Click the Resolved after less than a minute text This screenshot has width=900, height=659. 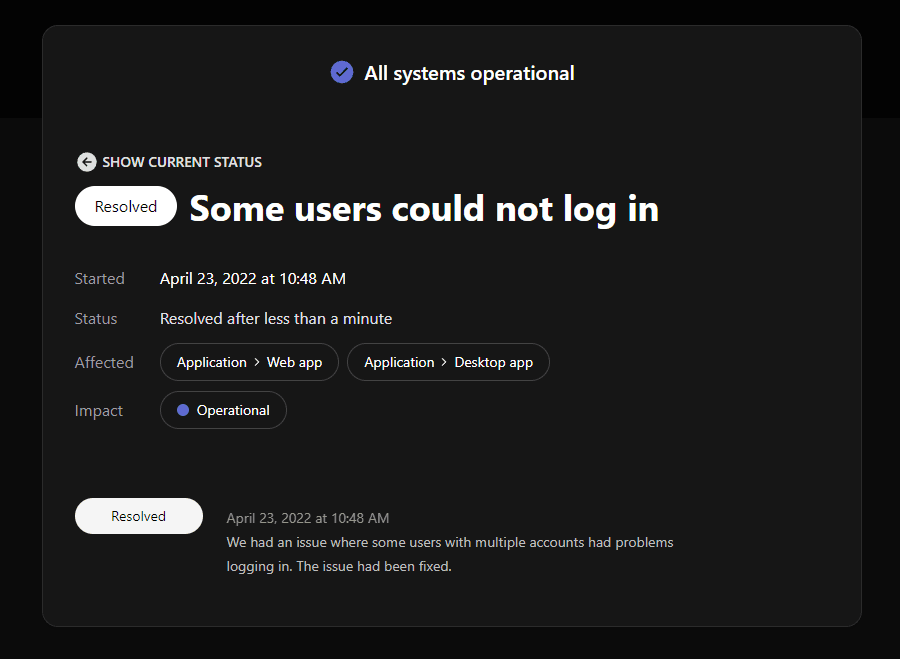pos(276,319)
